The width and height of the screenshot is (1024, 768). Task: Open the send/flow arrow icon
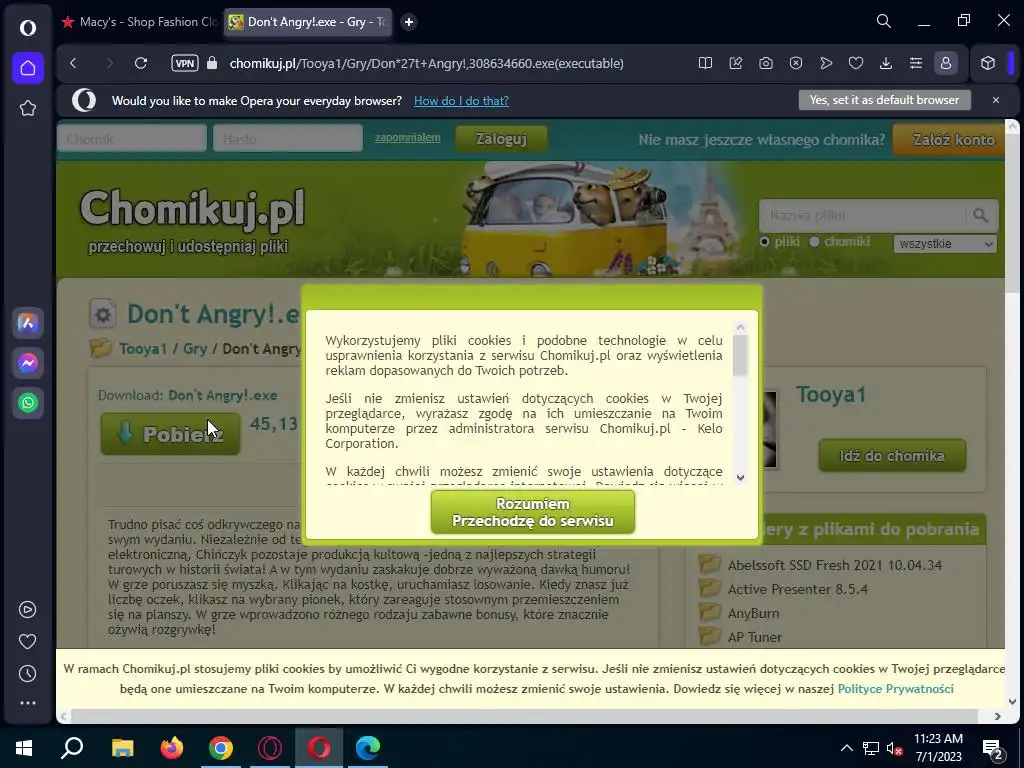[x=826, y=63]
